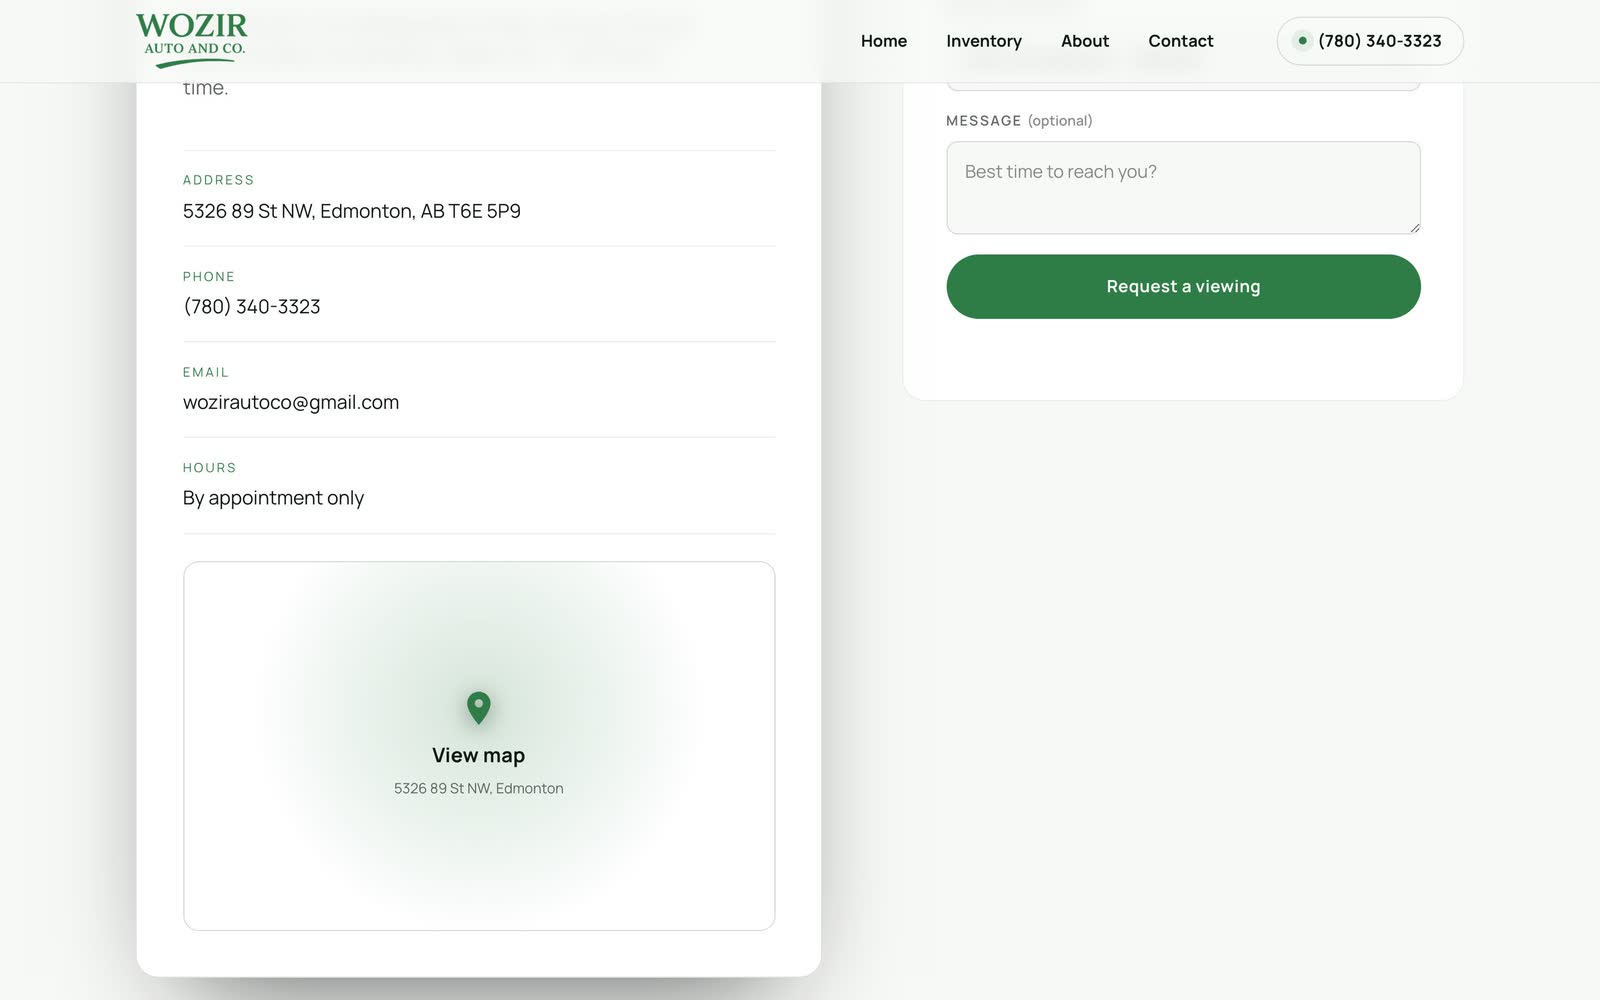Click the email wozirautoco@gmail.com

click(291, 402)
